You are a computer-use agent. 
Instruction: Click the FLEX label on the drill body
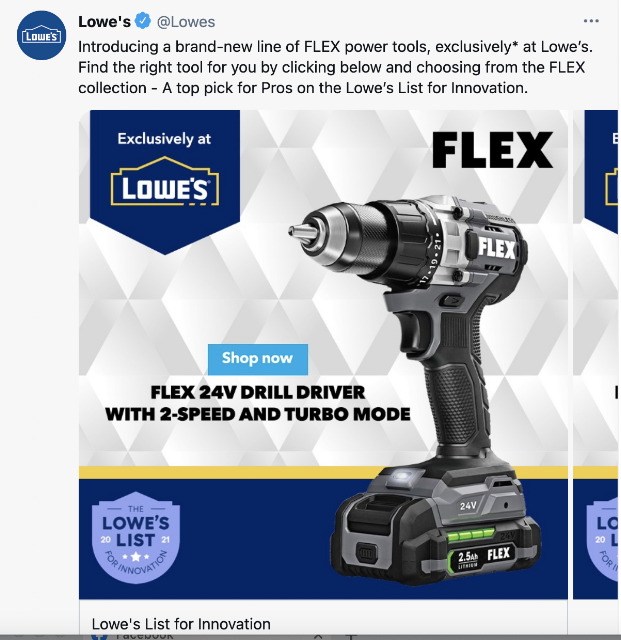coord(496,248)
